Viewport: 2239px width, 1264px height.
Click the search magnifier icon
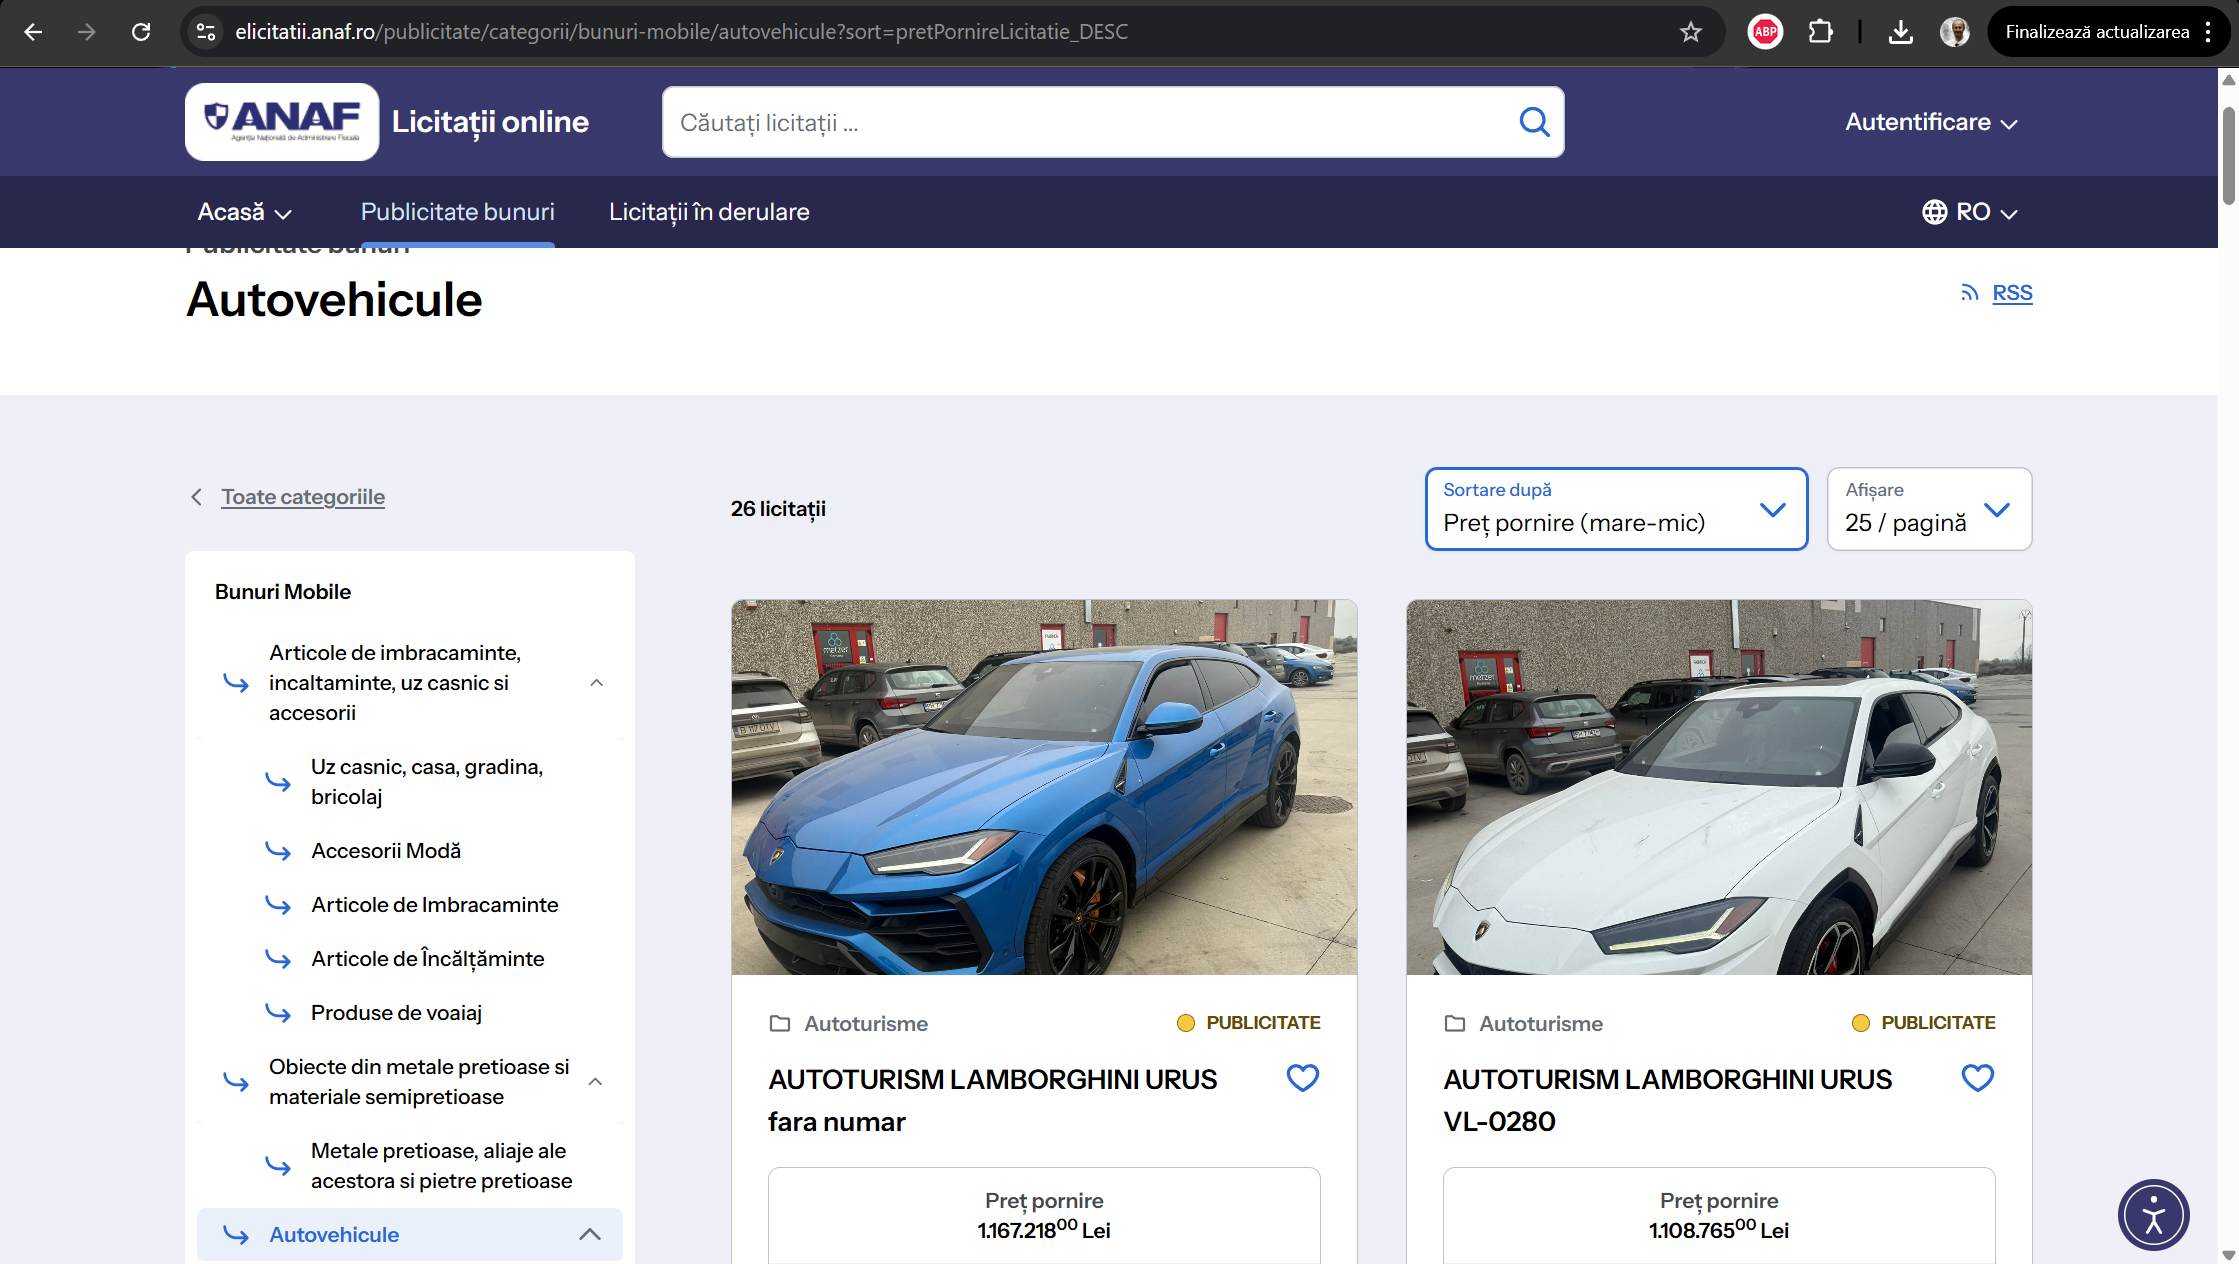click(x=1534, y=122)
